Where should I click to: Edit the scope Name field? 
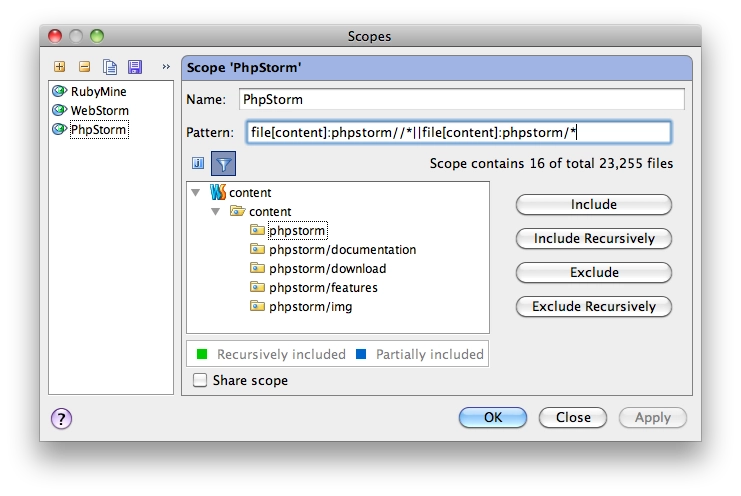(x=461, y=99)
